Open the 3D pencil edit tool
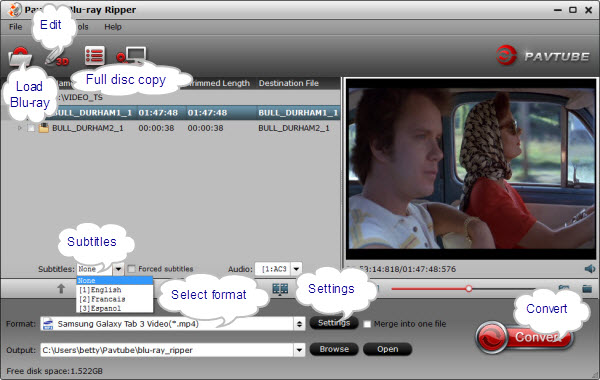Image resolution: width=600 pixels, height=380 pixels. click(x=56, y=57)
